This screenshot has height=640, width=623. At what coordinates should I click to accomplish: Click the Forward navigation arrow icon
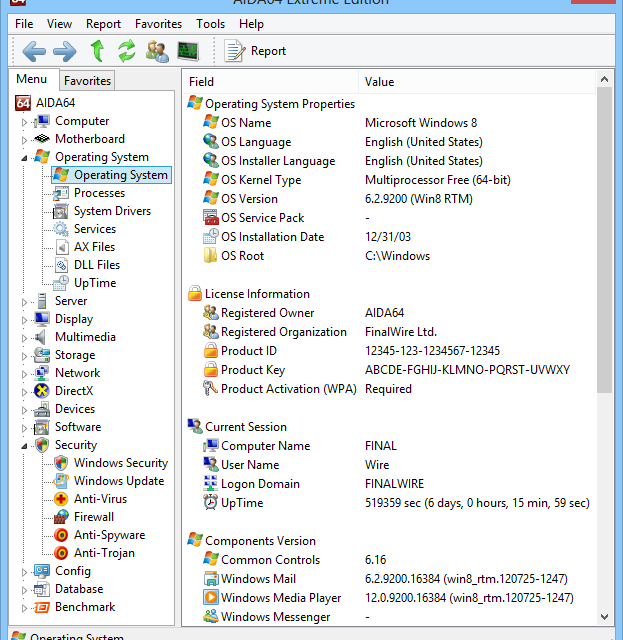coord(65,51)
